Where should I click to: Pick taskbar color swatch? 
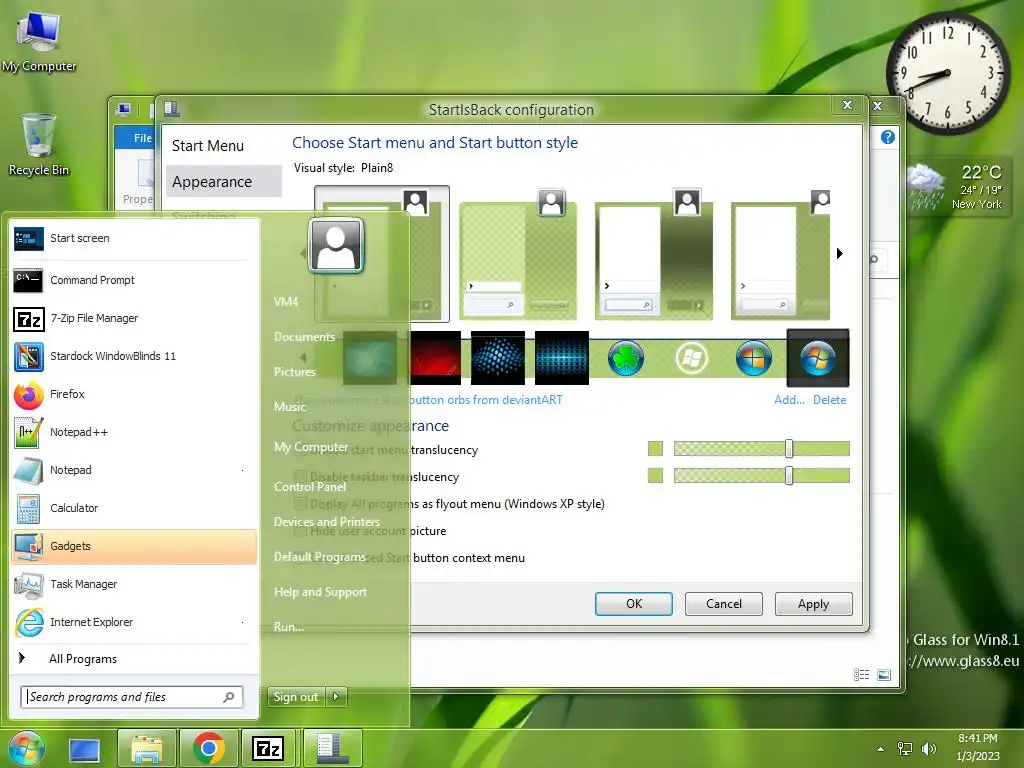coord(655,475)
